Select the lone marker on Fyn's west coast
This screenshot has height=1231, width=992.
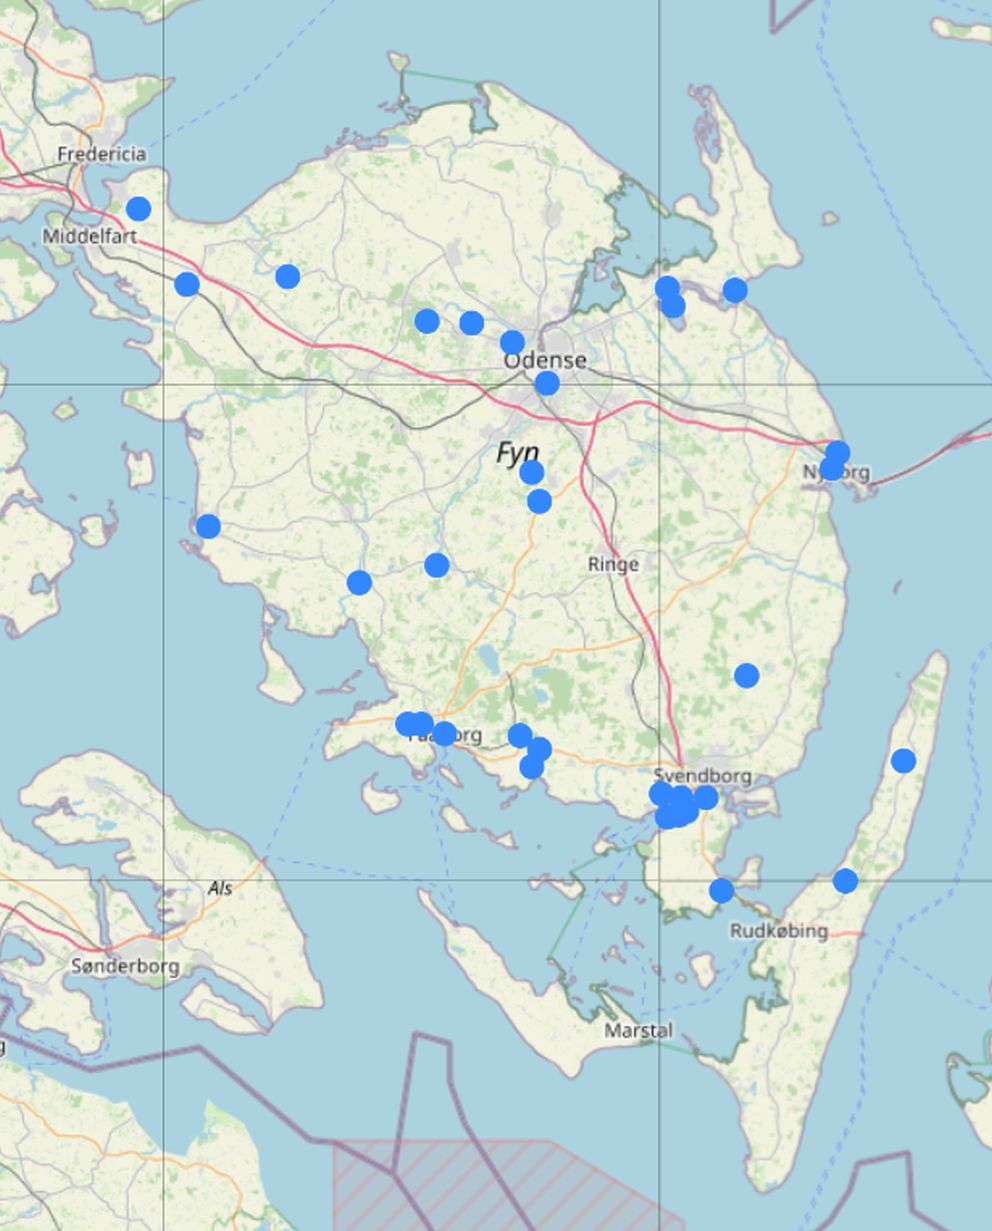208,526
